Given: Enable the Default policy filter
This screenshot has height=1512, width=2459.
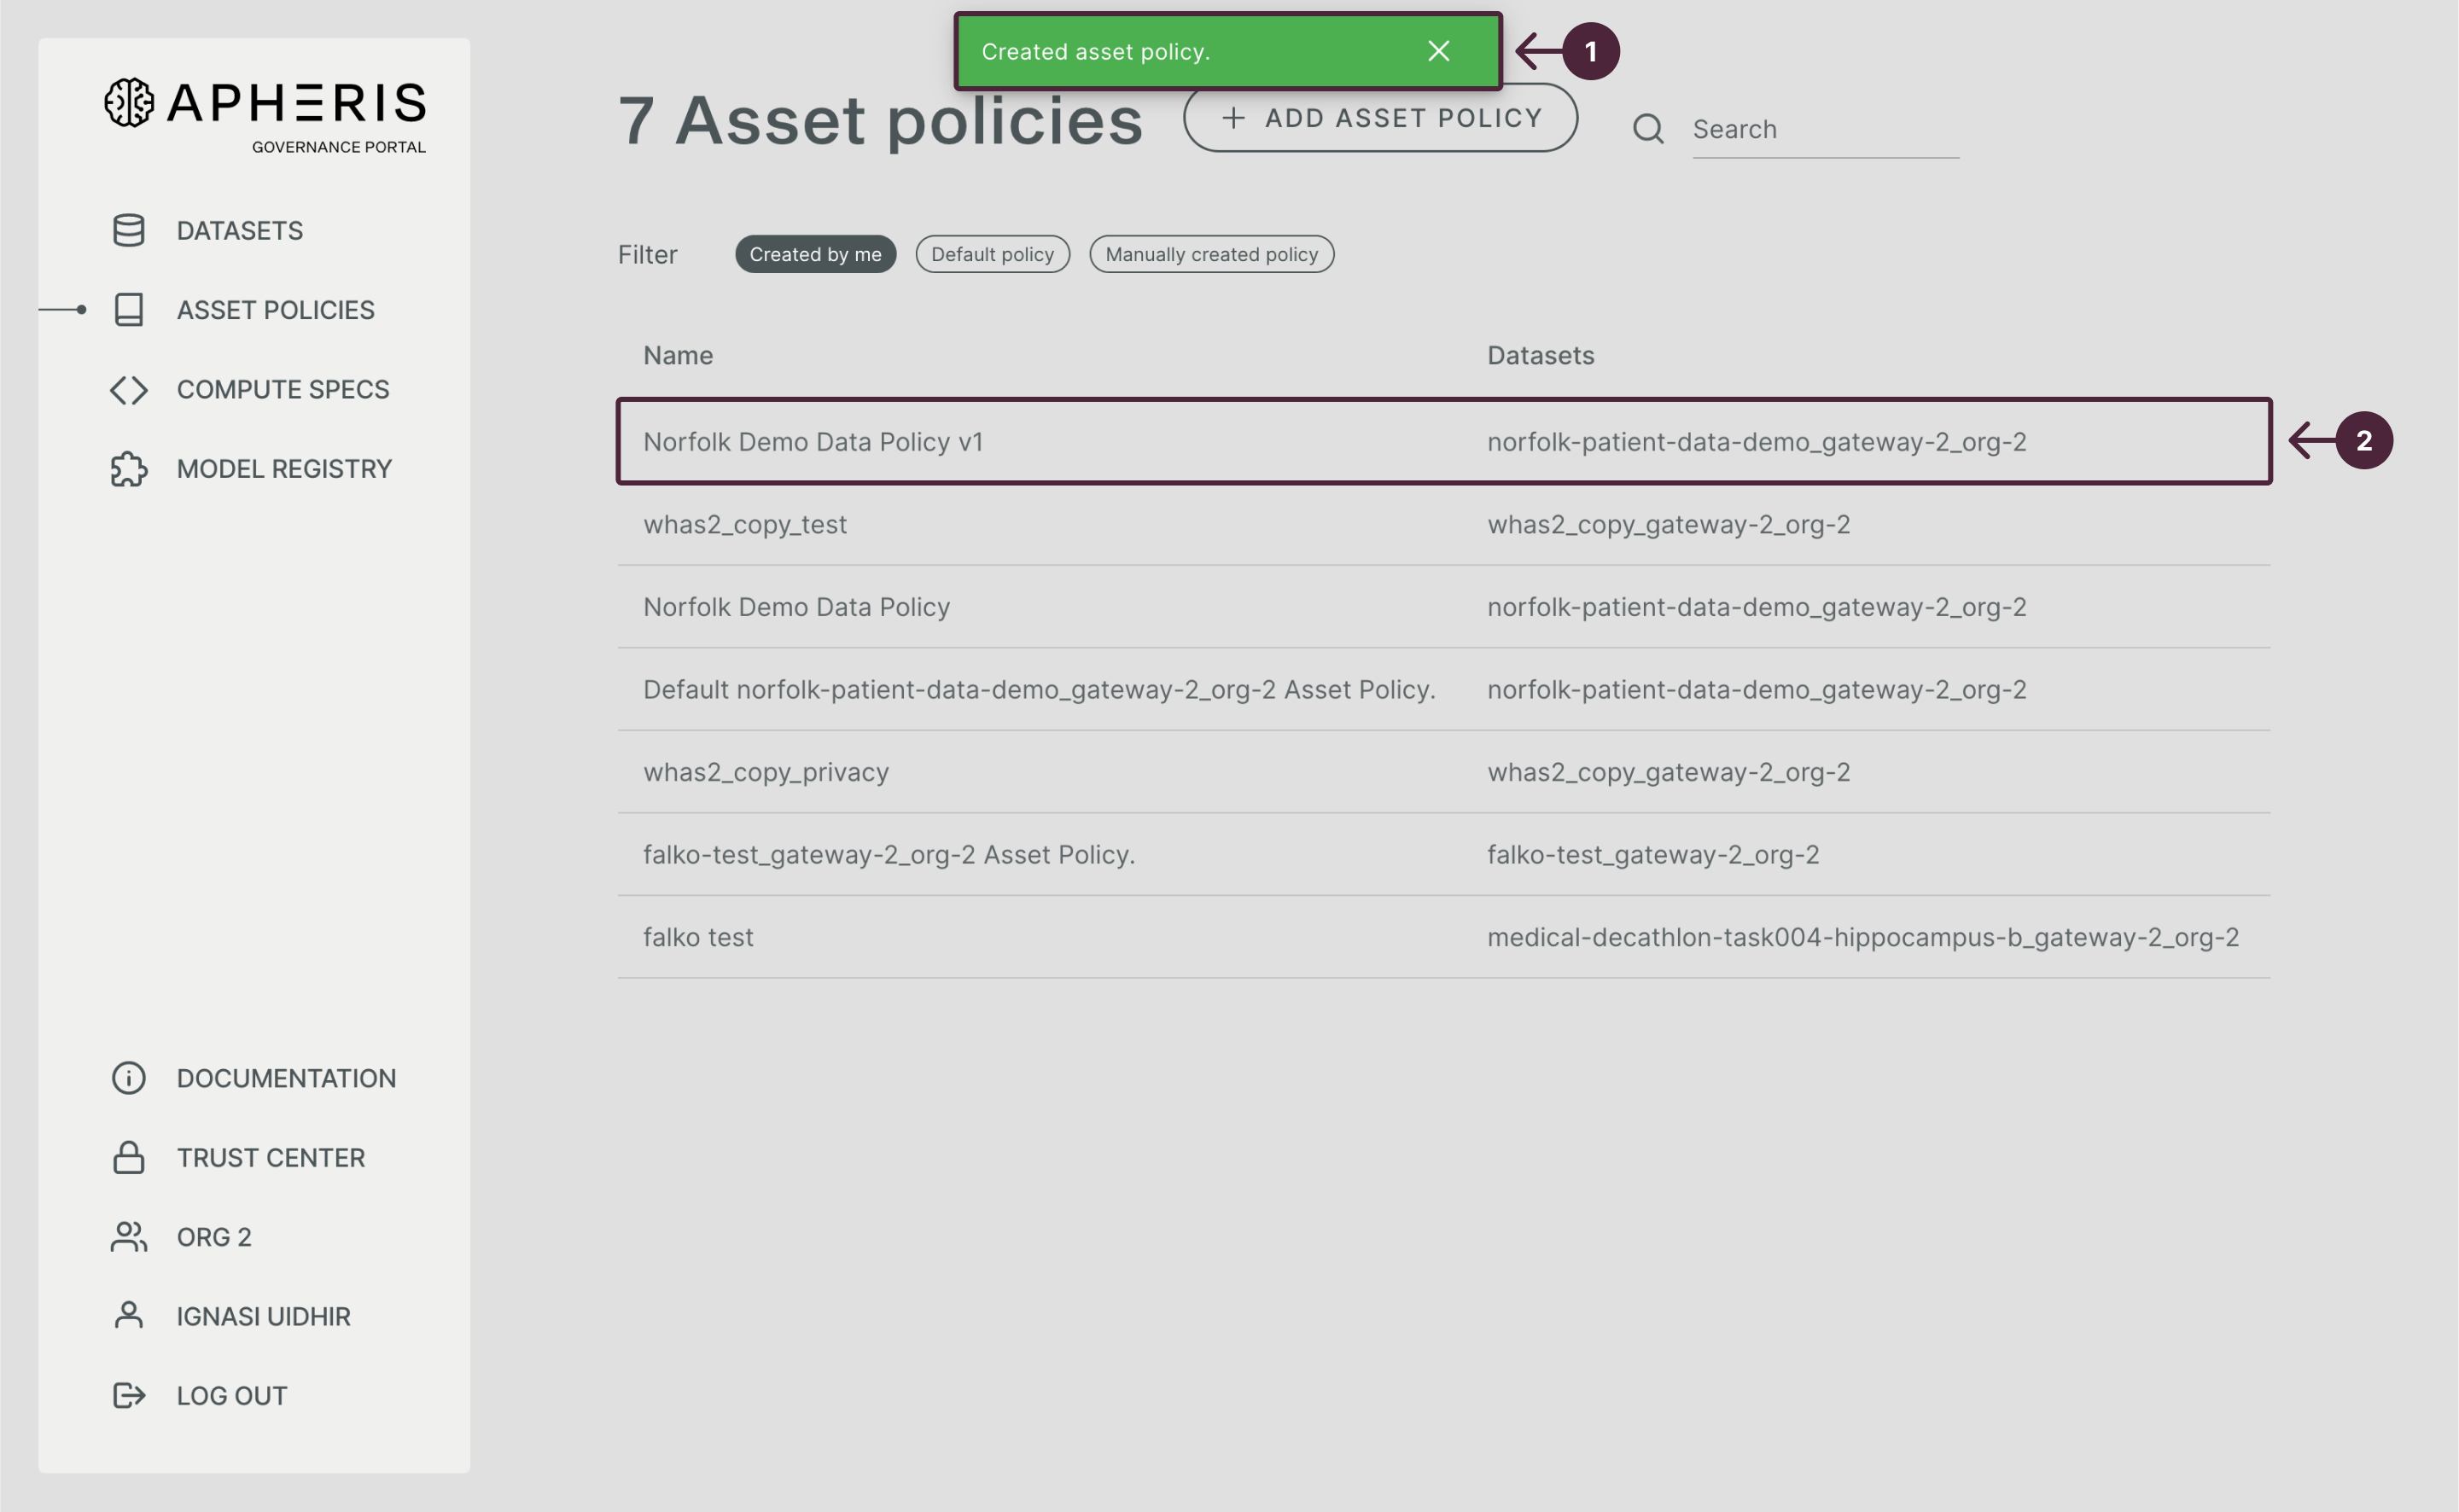Looking at the screenshot, I should tap(992, 254).
